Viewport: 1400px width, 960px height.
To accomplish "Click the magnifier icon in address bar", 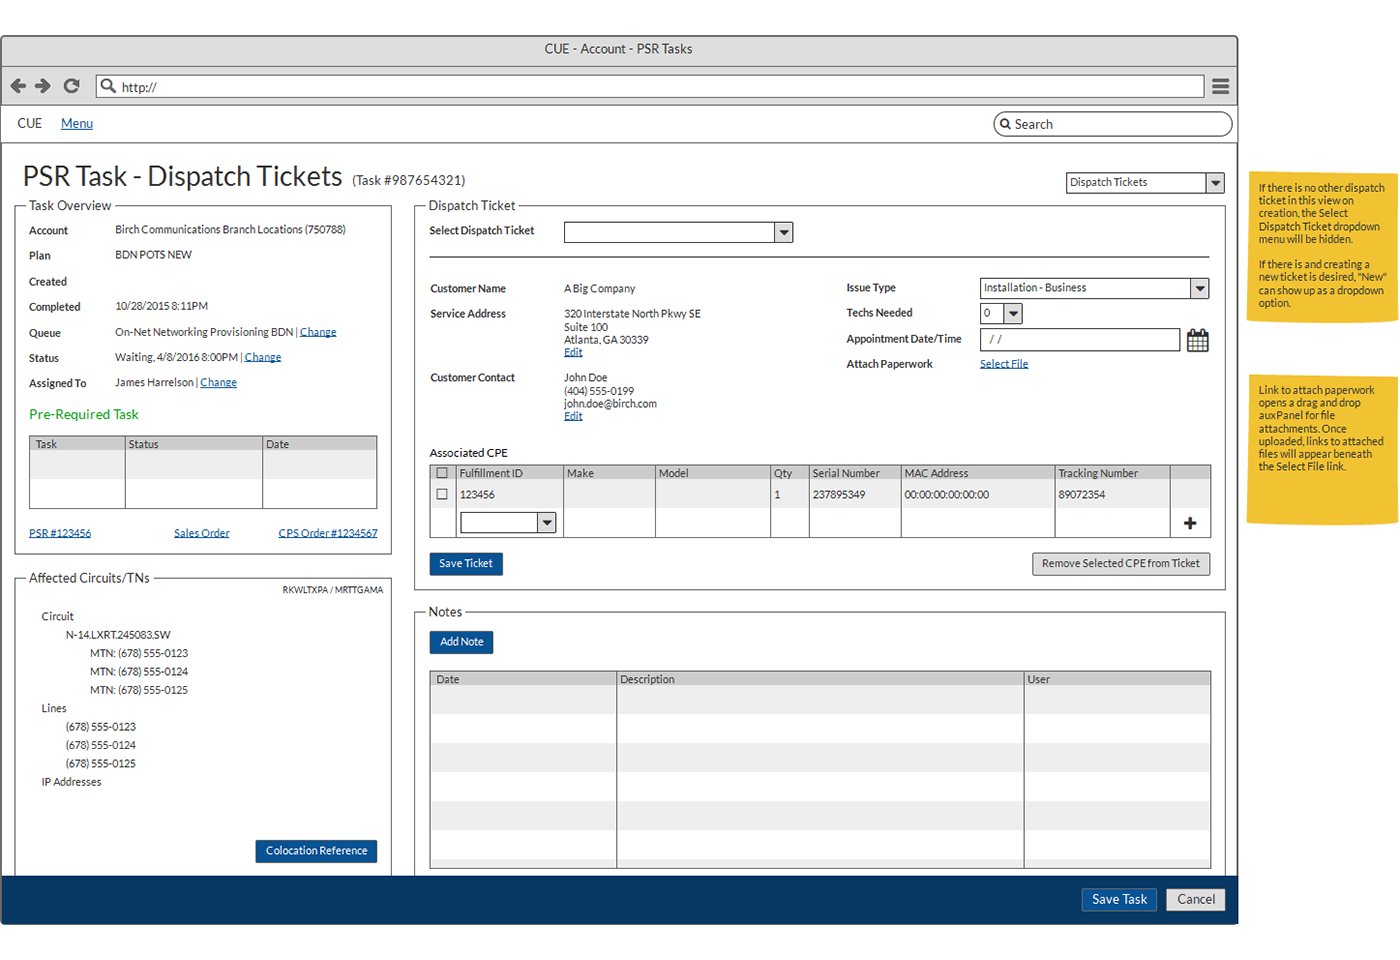I will point(108,86).
